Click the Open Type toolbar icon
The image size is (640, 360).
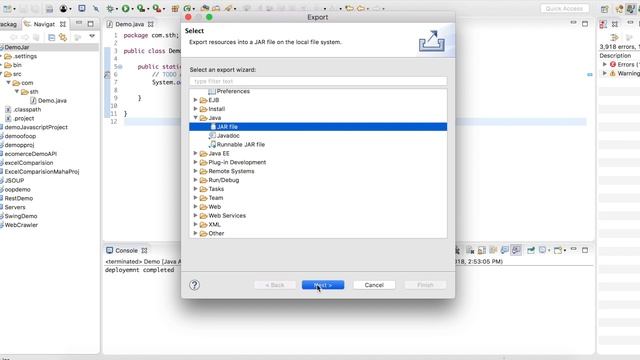(205, 8)
